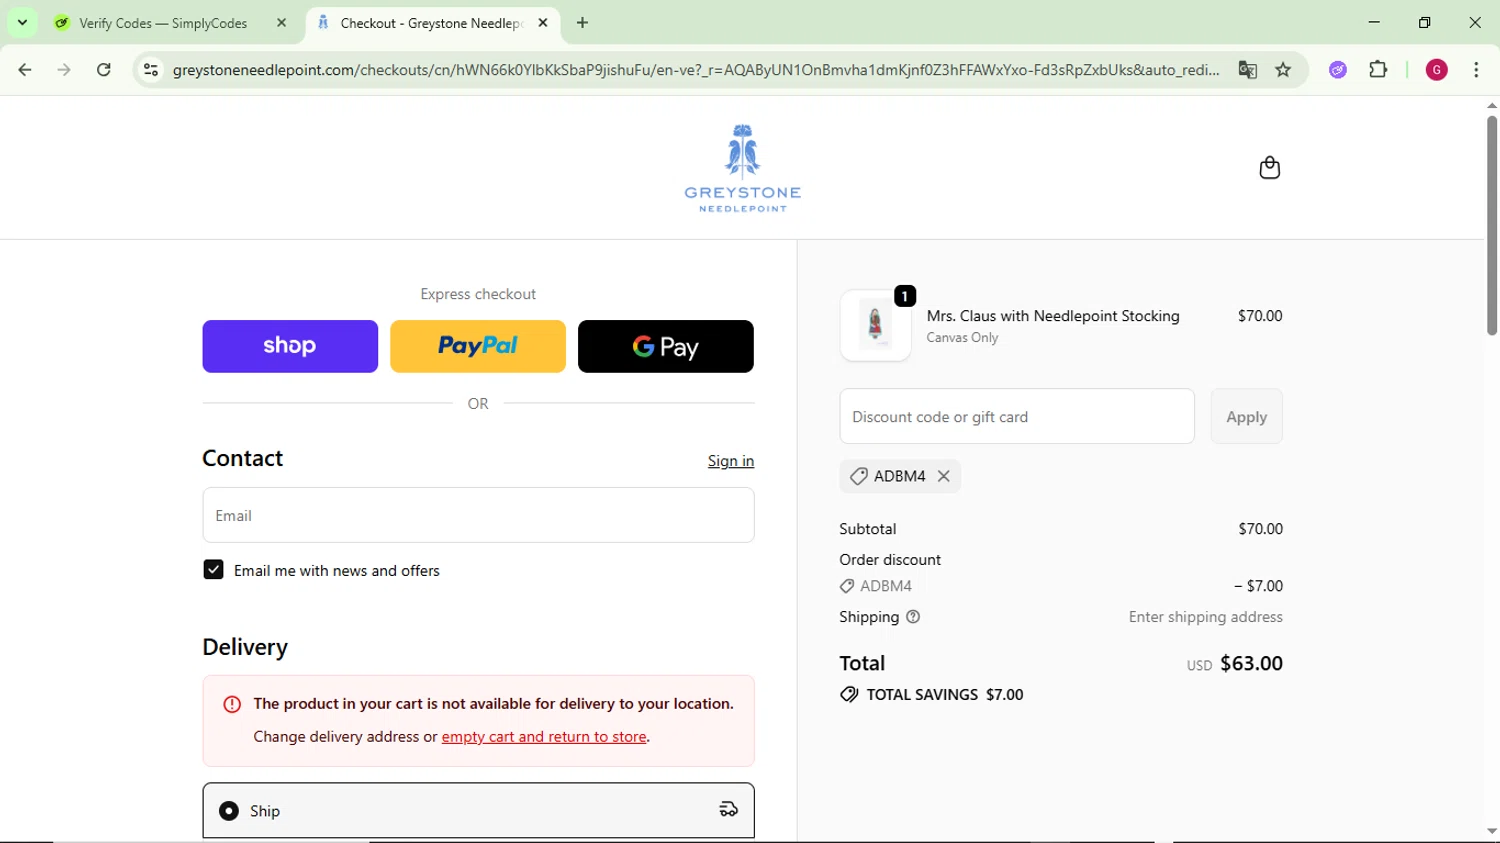Open Chrome three-dot menu
The image size is (1500, 843).
pos(1476,70)
